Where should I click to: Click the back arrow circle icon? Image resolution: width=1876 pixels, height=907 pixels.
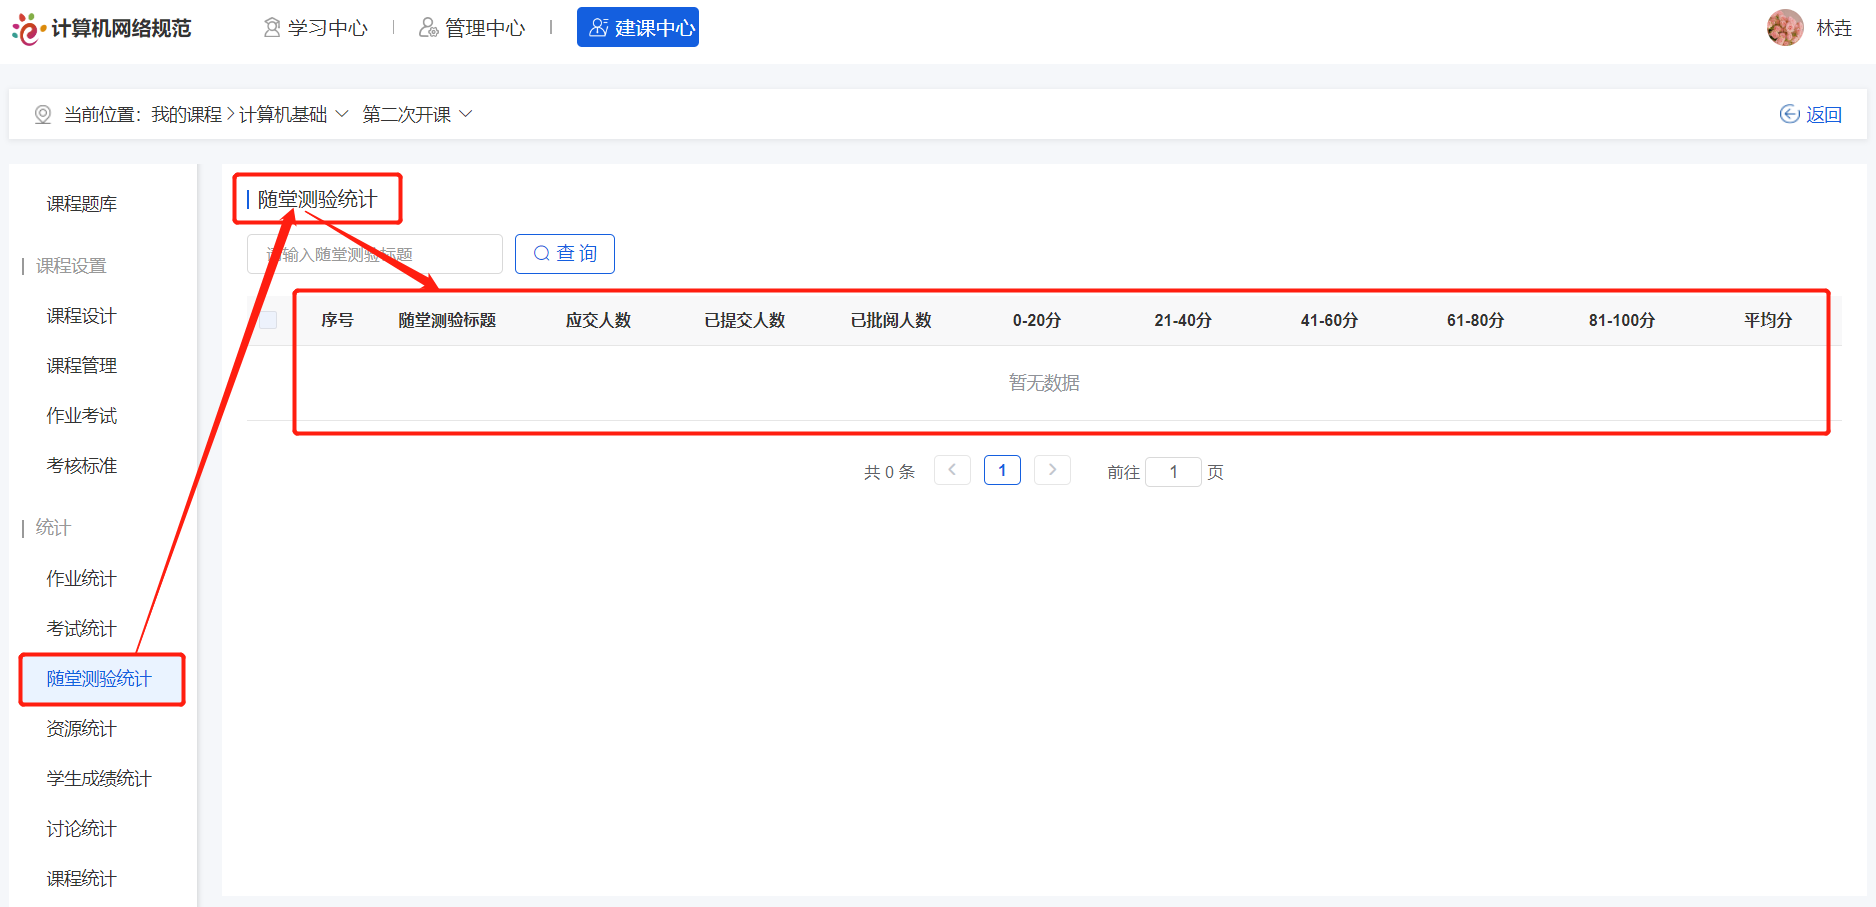pos(1790,114)
